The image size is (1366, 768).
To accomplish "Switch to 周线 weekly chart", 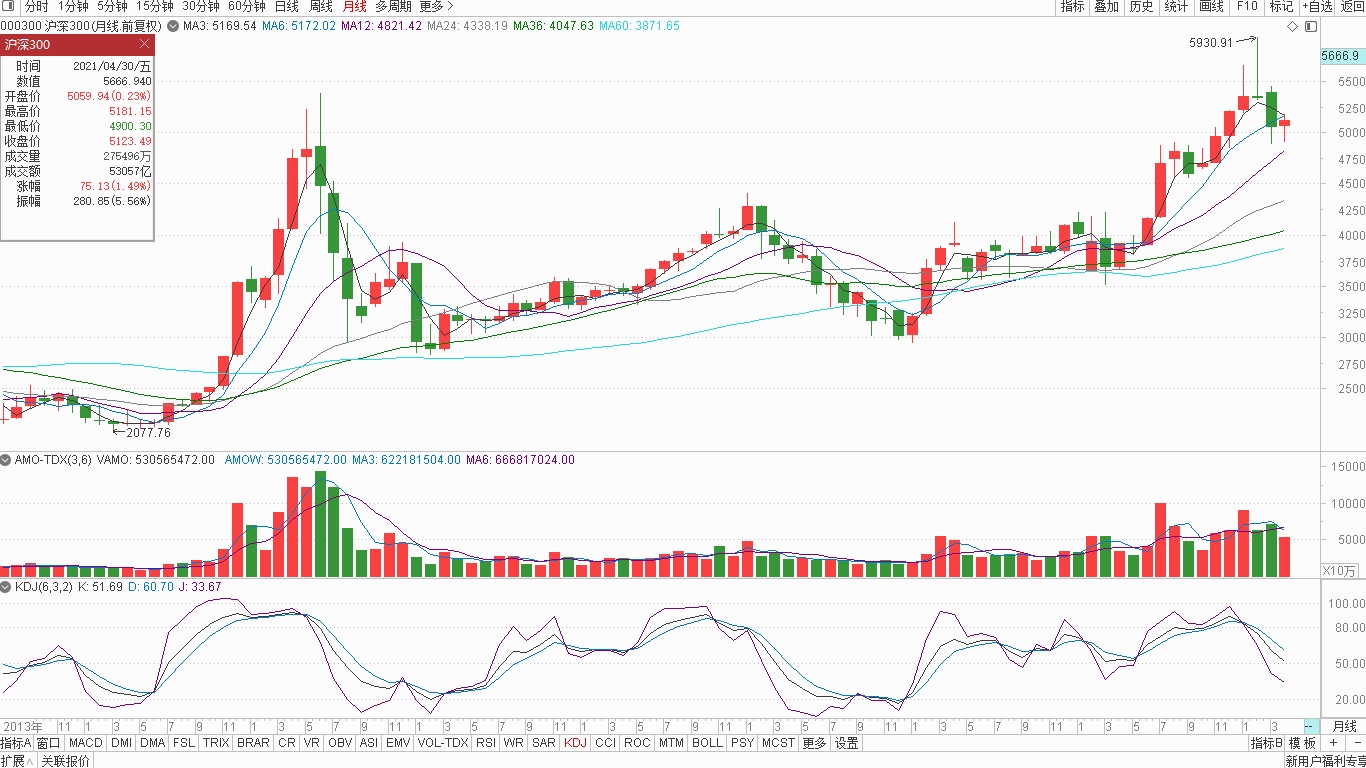I will tap(320, 6).
